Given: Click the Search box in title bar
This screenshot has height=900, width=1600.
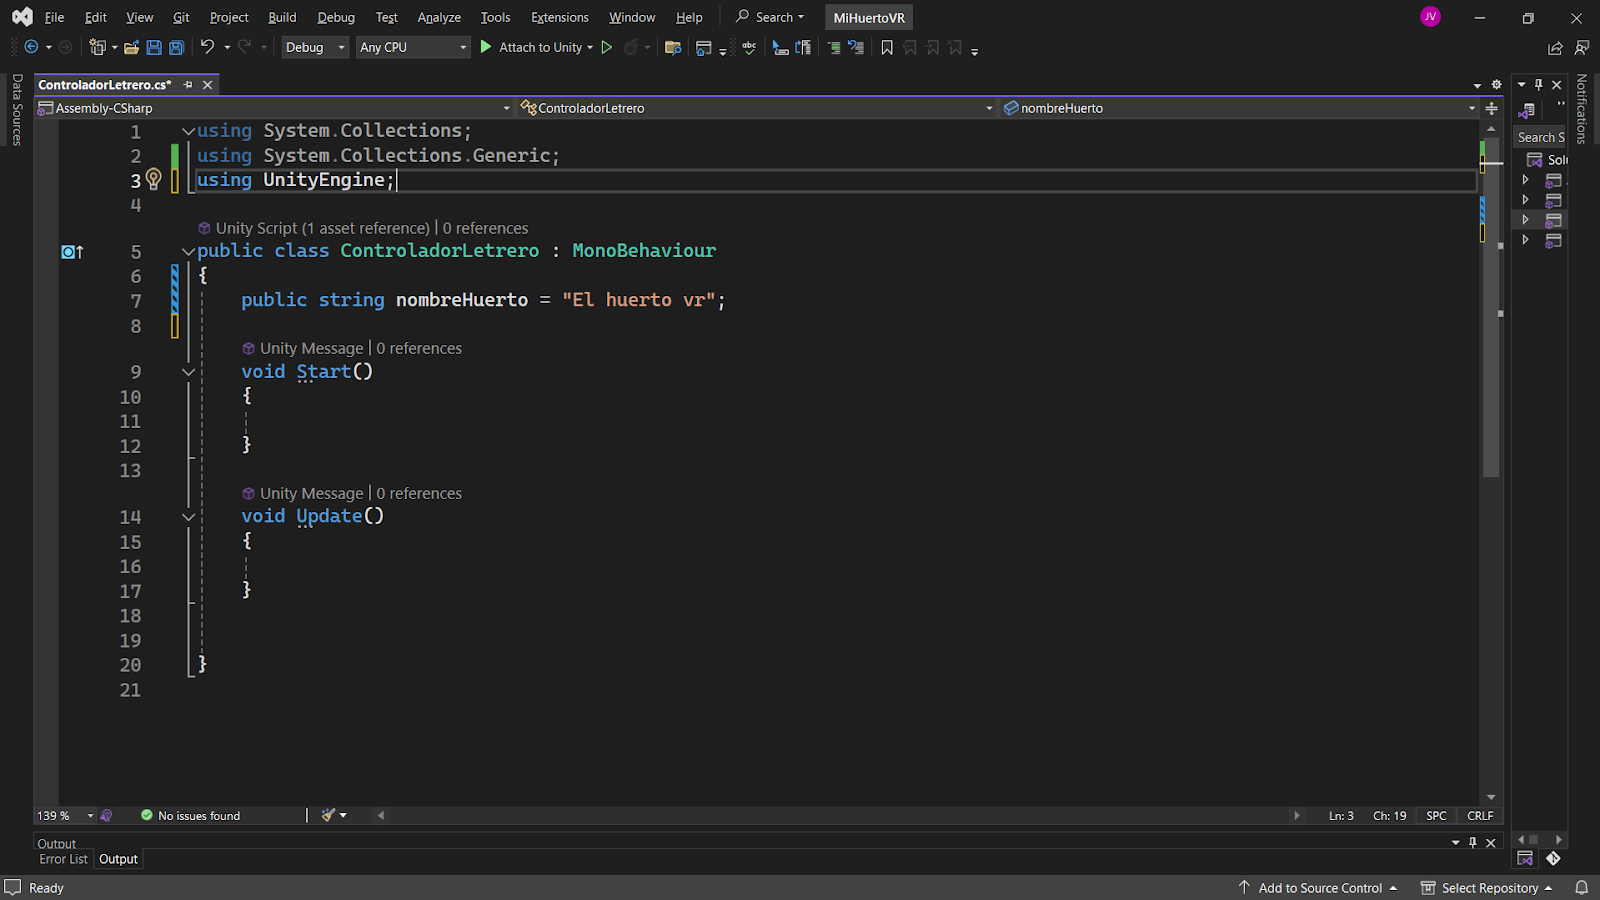Looking at the screenshot, I should point(771,17).
